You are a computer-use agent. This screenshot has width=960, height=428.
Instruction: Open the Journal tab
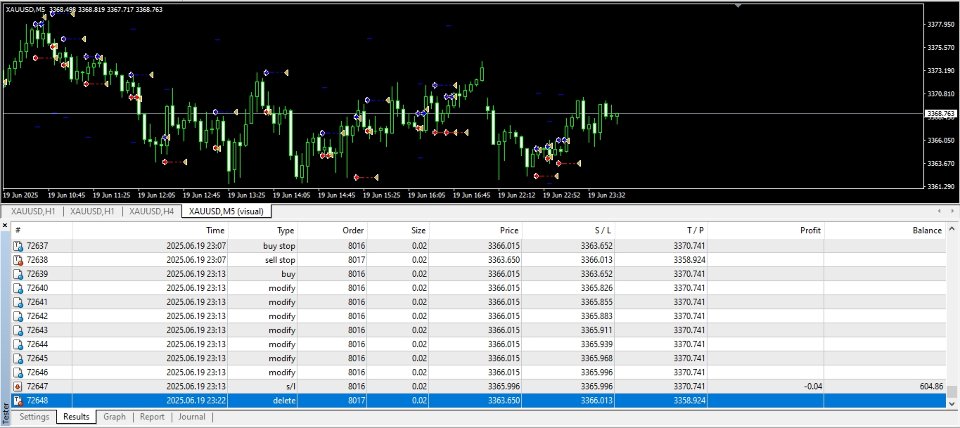(x=192, y=417)
